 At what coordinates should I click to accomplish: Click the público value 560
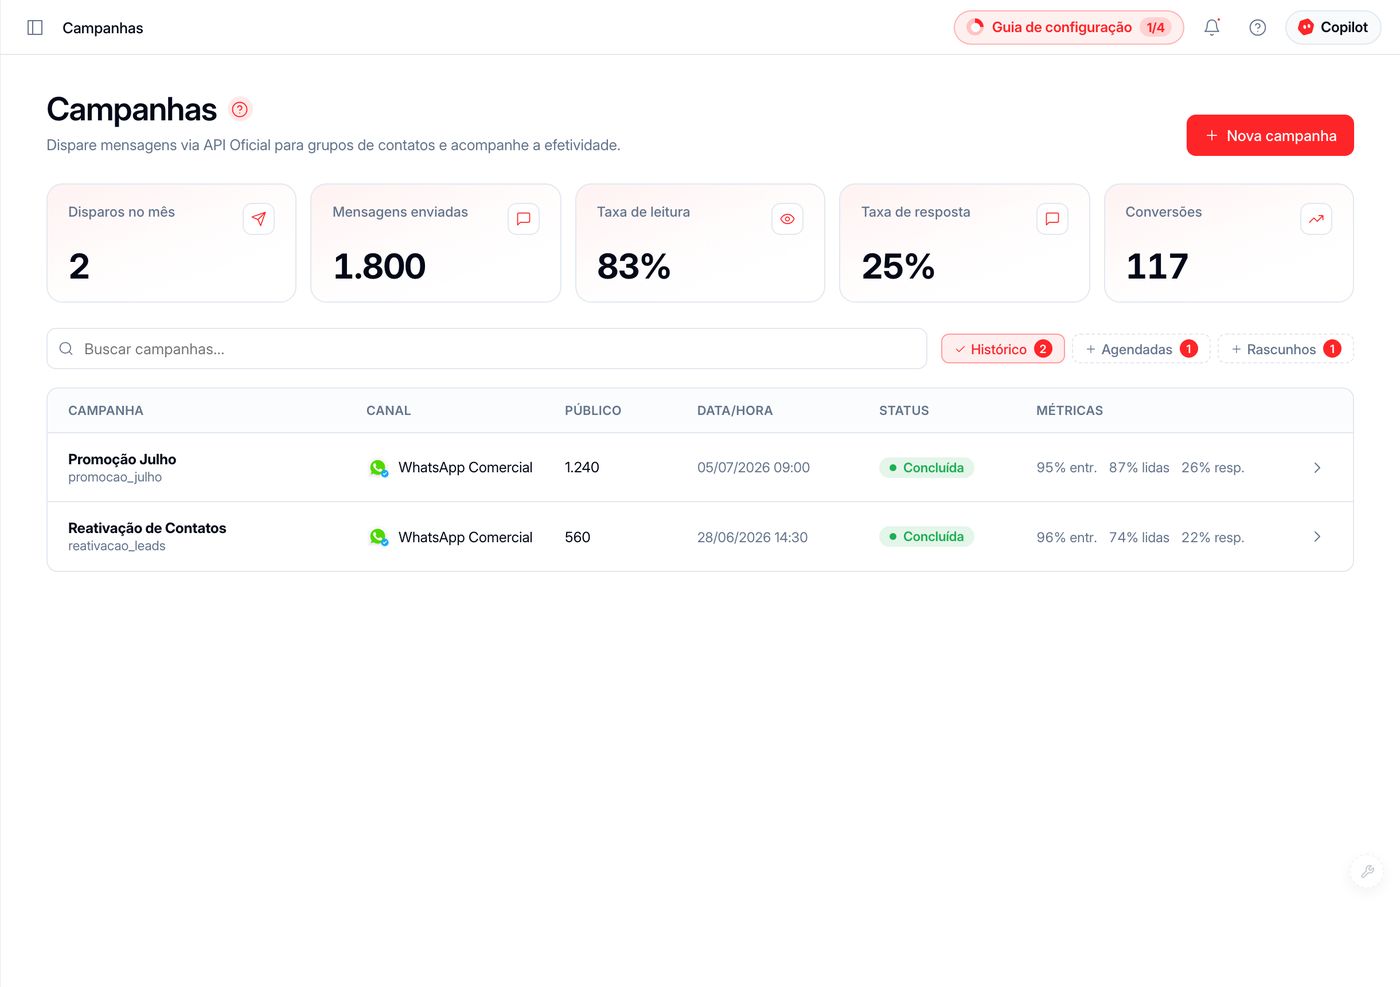point(578,537)
